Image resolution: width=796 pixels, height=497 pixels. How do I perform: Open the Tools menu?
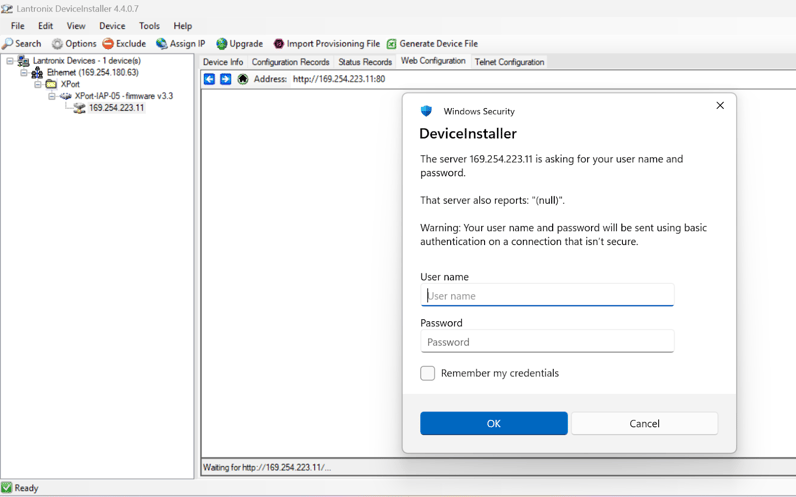point(149,26)
